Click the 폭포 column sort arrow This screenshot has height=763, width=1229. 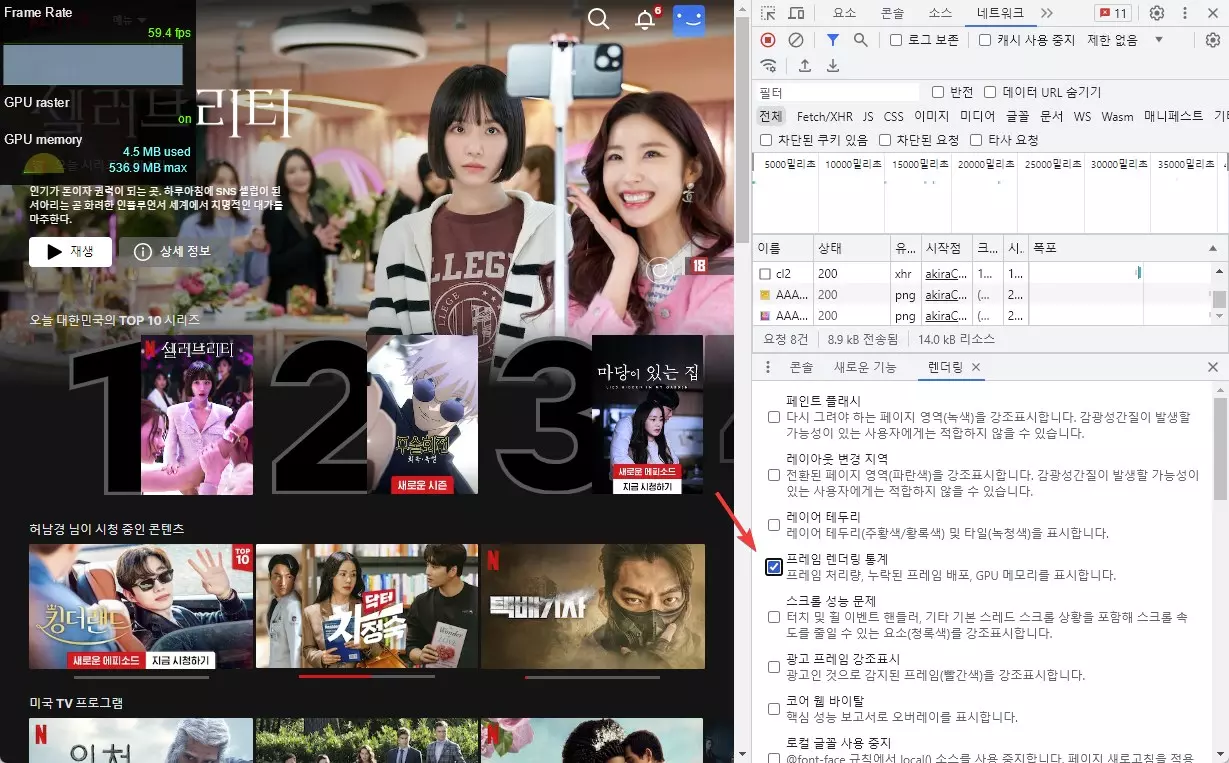1213,248
